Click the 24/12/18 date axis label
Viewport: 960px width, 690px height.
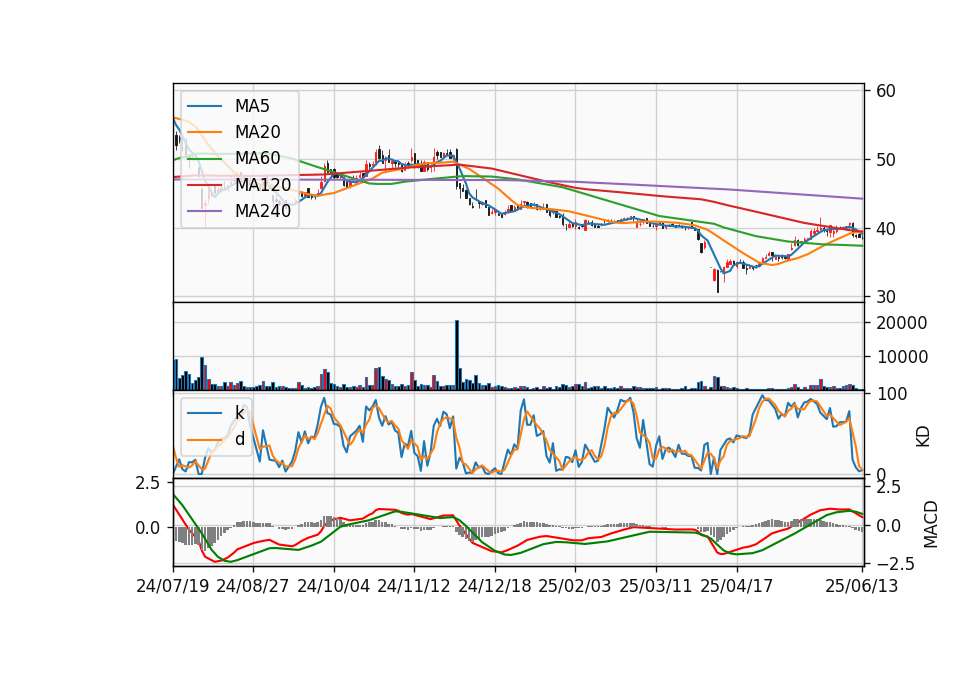495,586
